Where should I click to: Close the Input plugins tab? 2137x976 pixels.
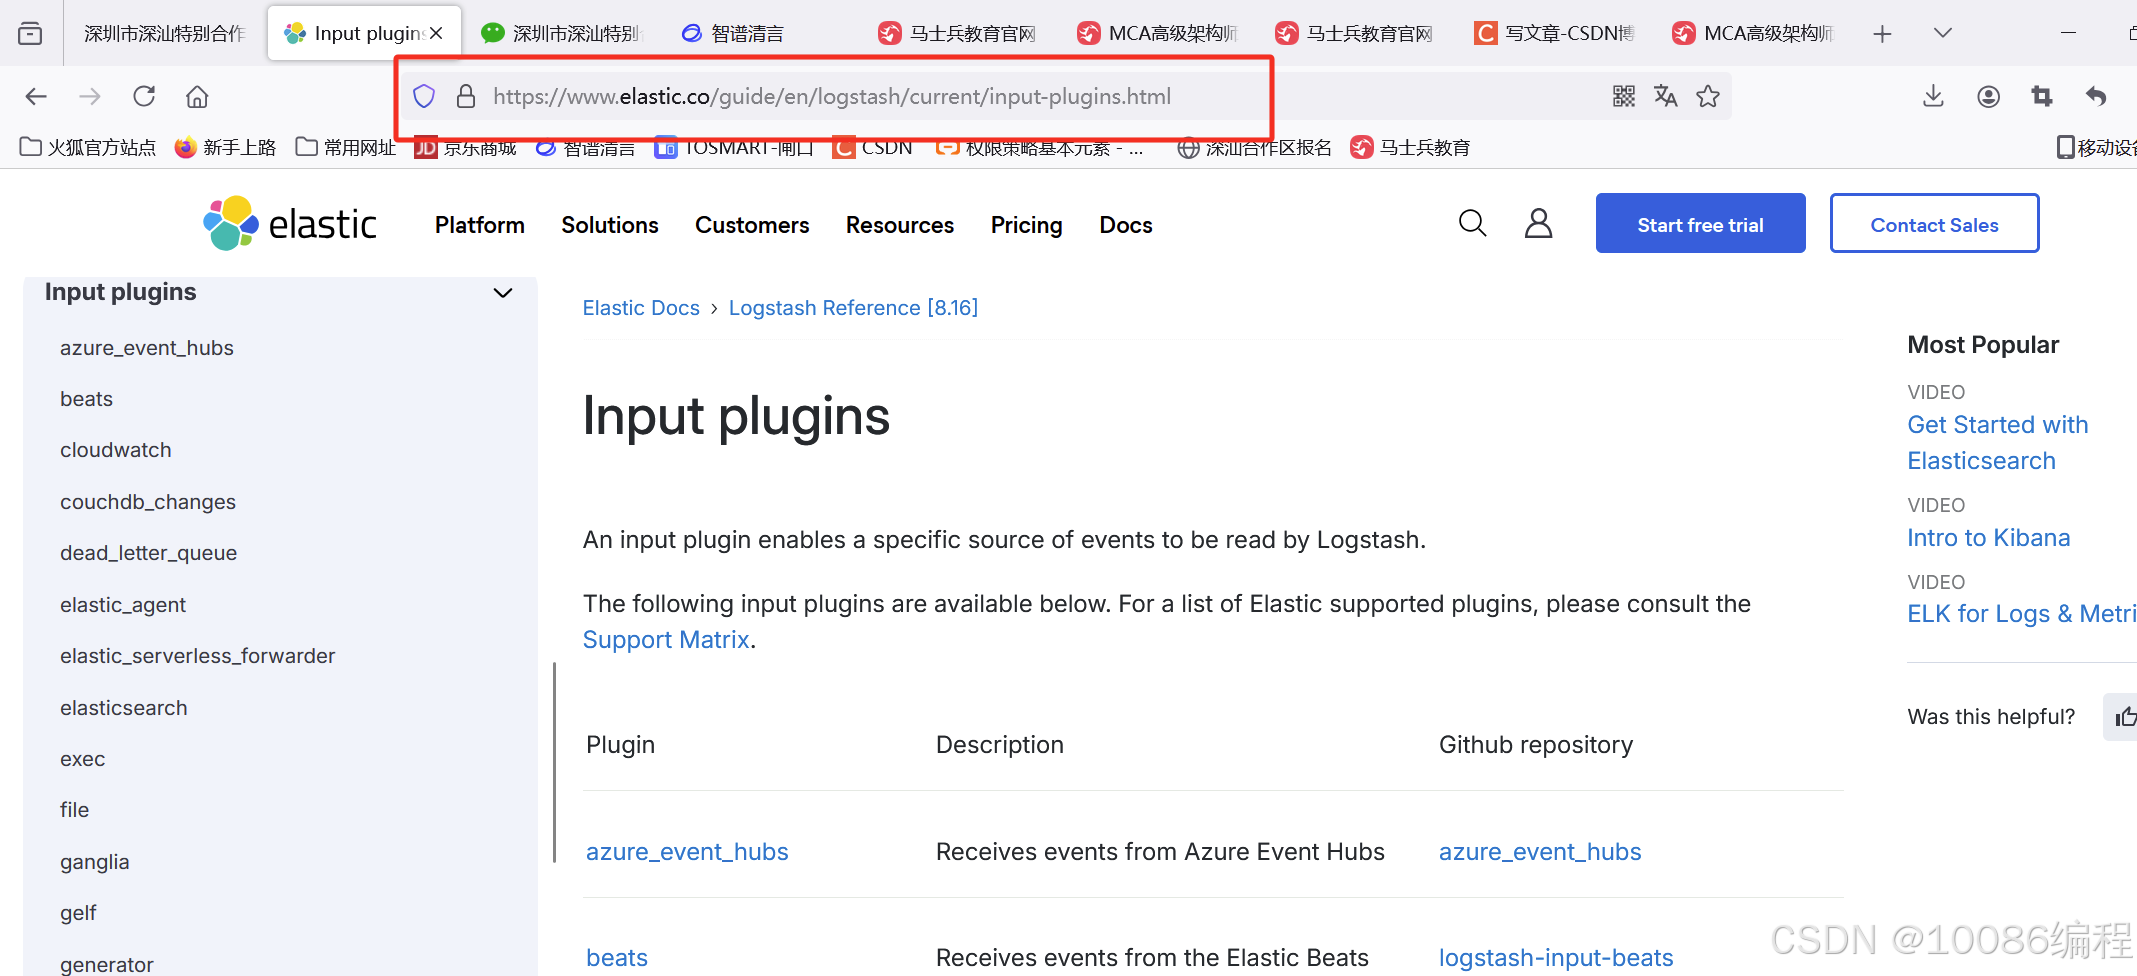coord(436,33)
